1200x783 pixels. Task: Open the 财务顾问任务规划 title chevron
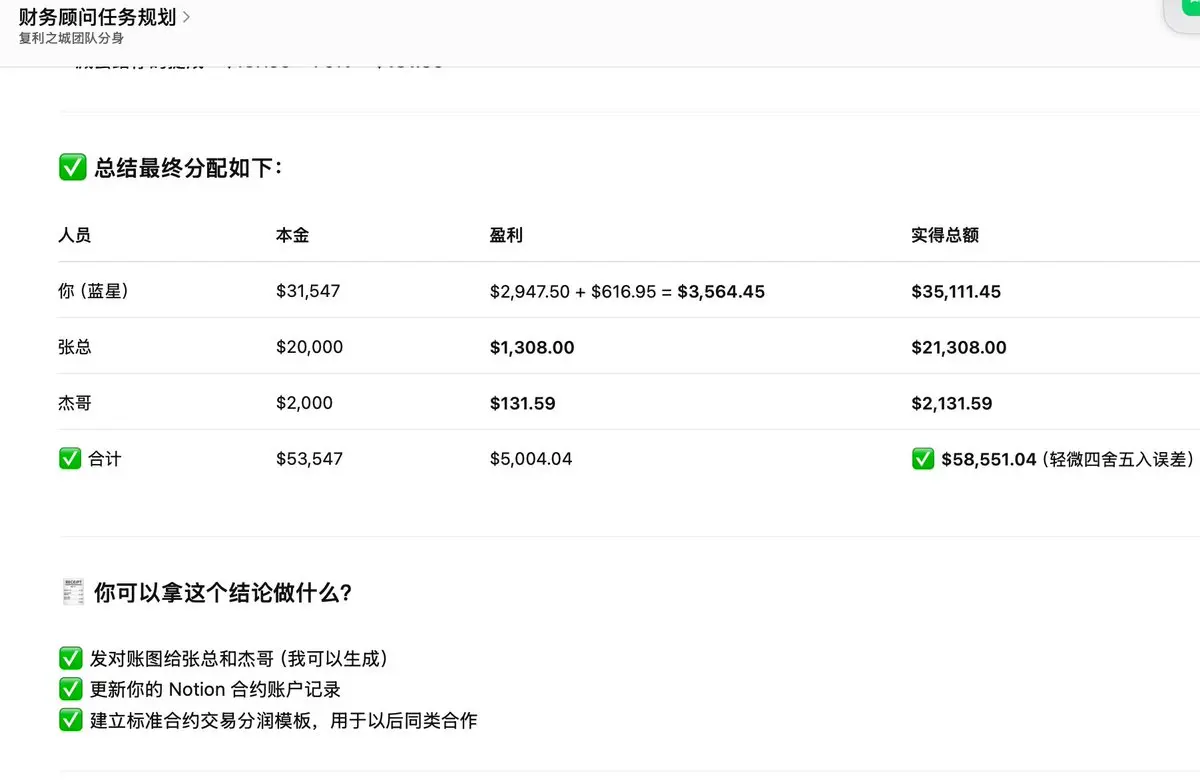[x=187, y=17]
